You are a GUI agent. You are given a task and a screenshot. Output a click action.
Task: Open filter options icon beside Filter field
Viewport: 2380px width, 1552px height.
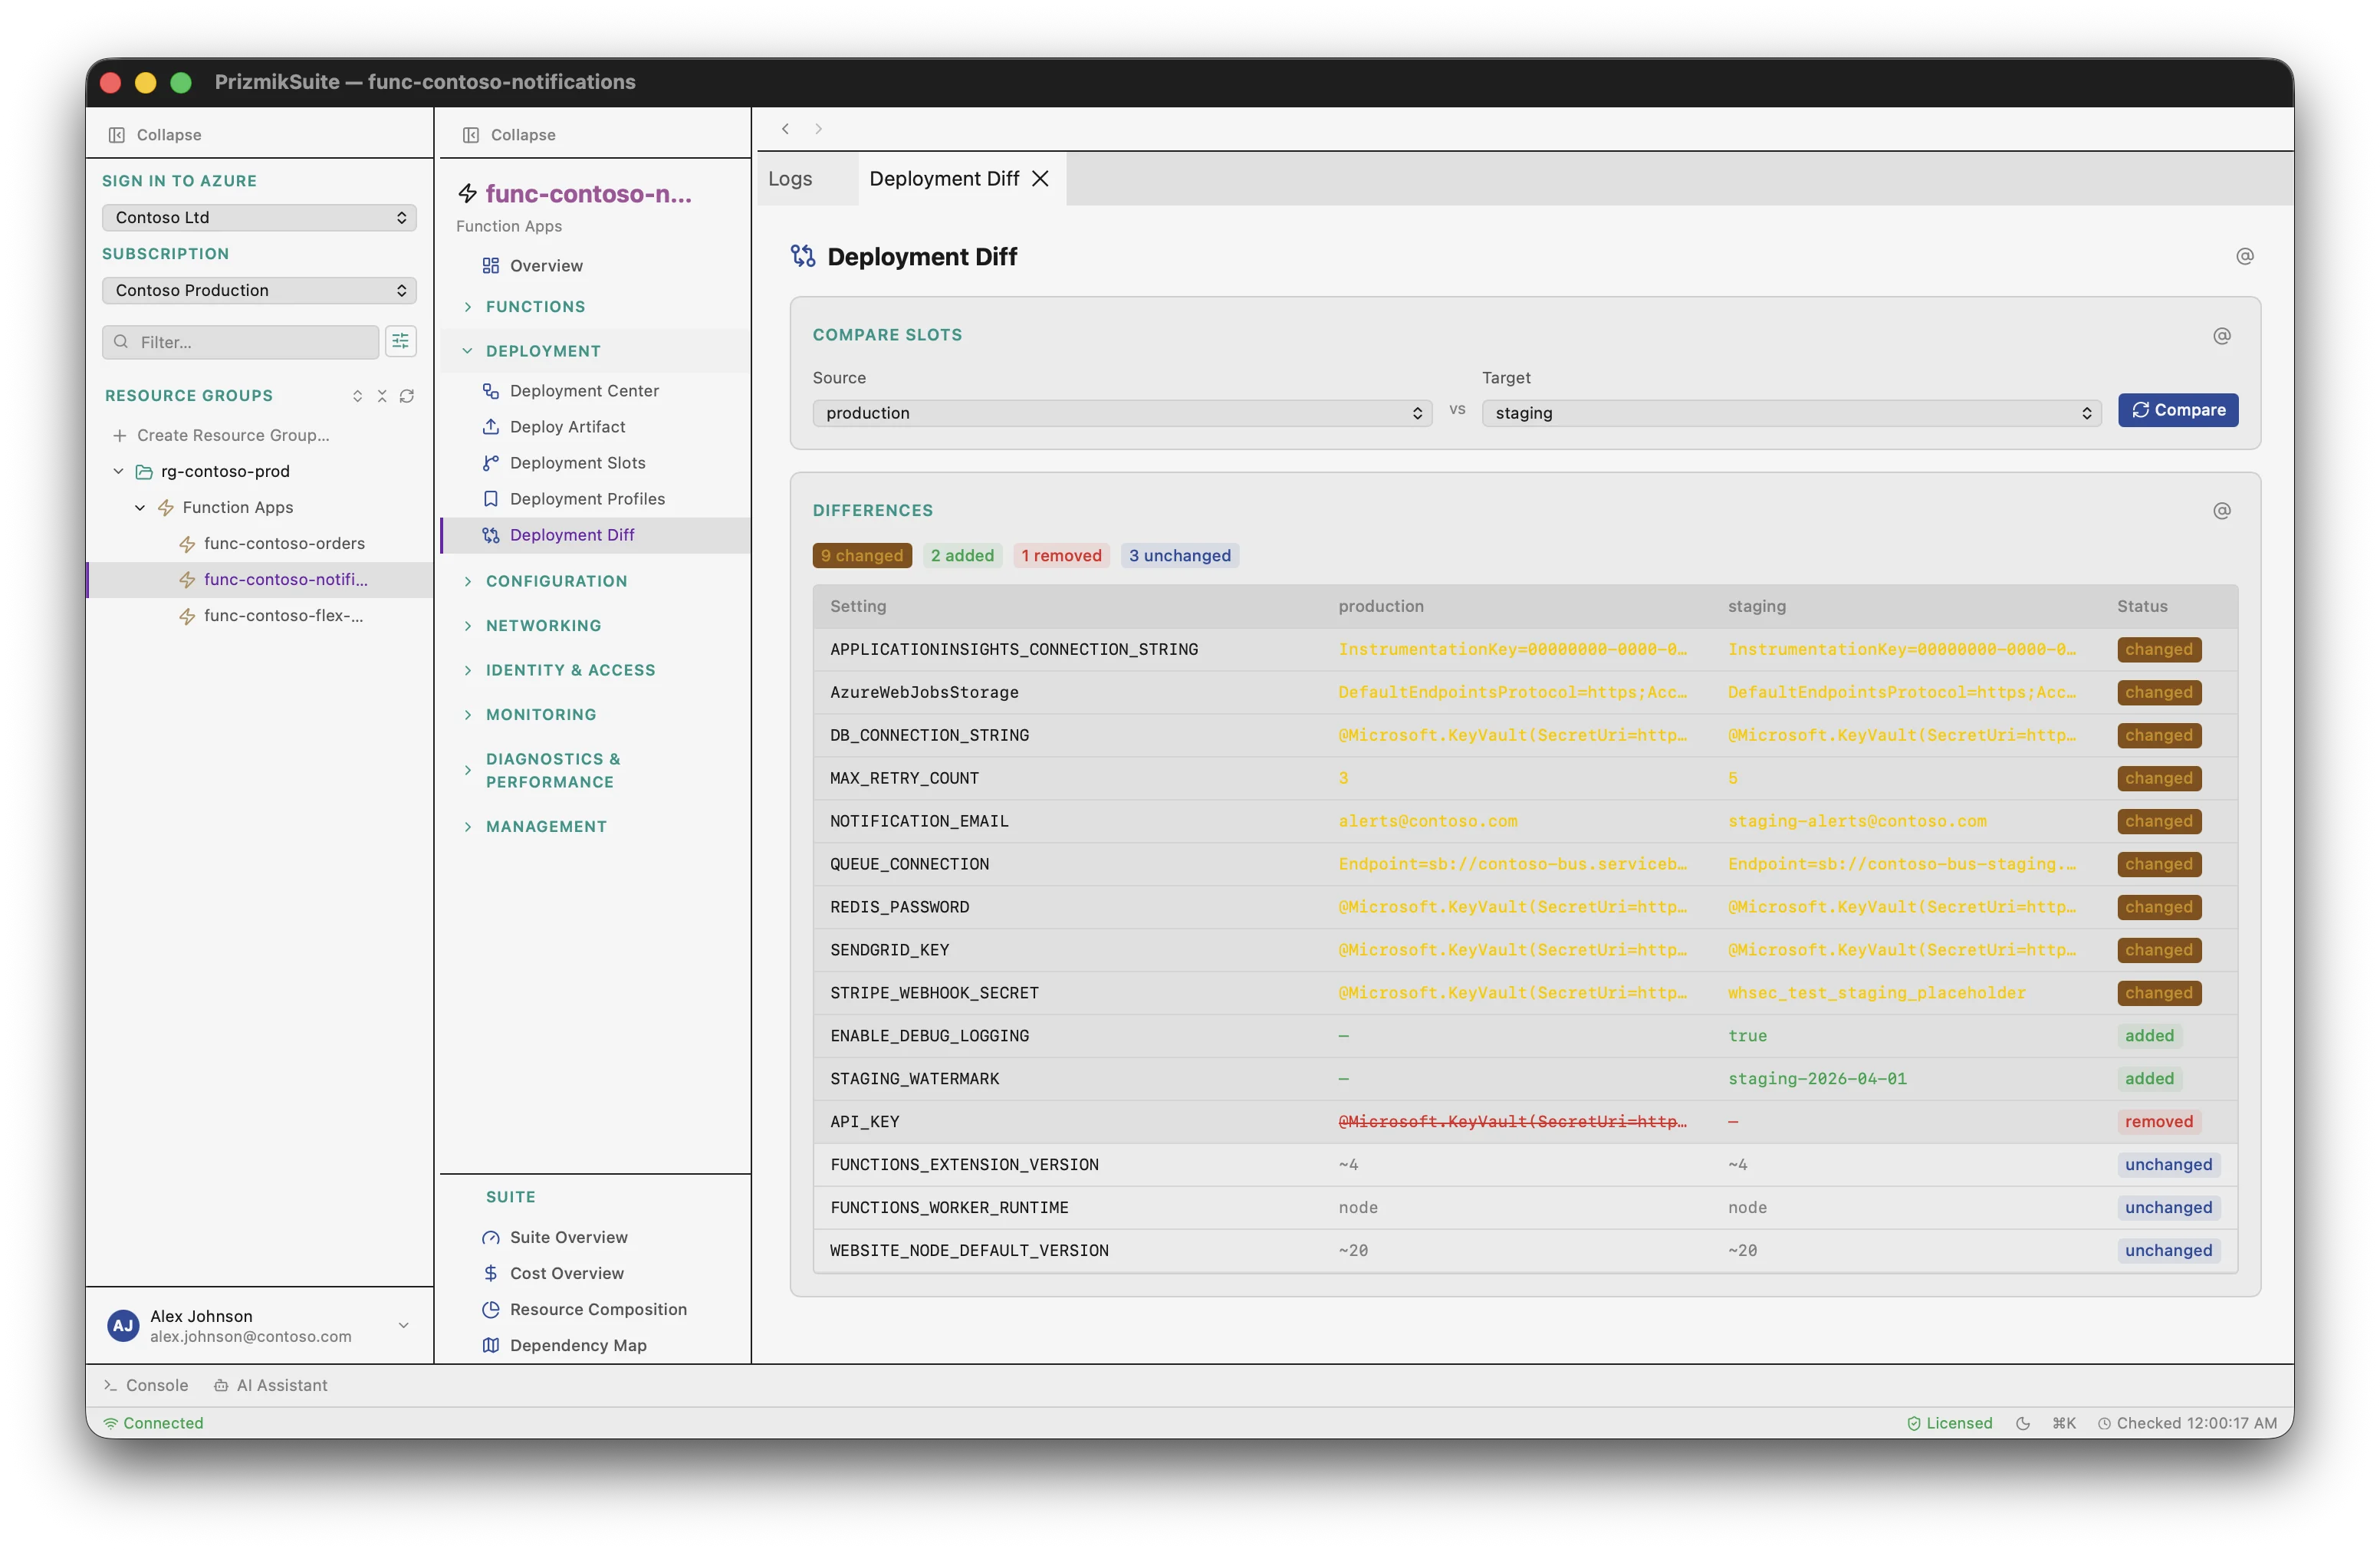401,342
